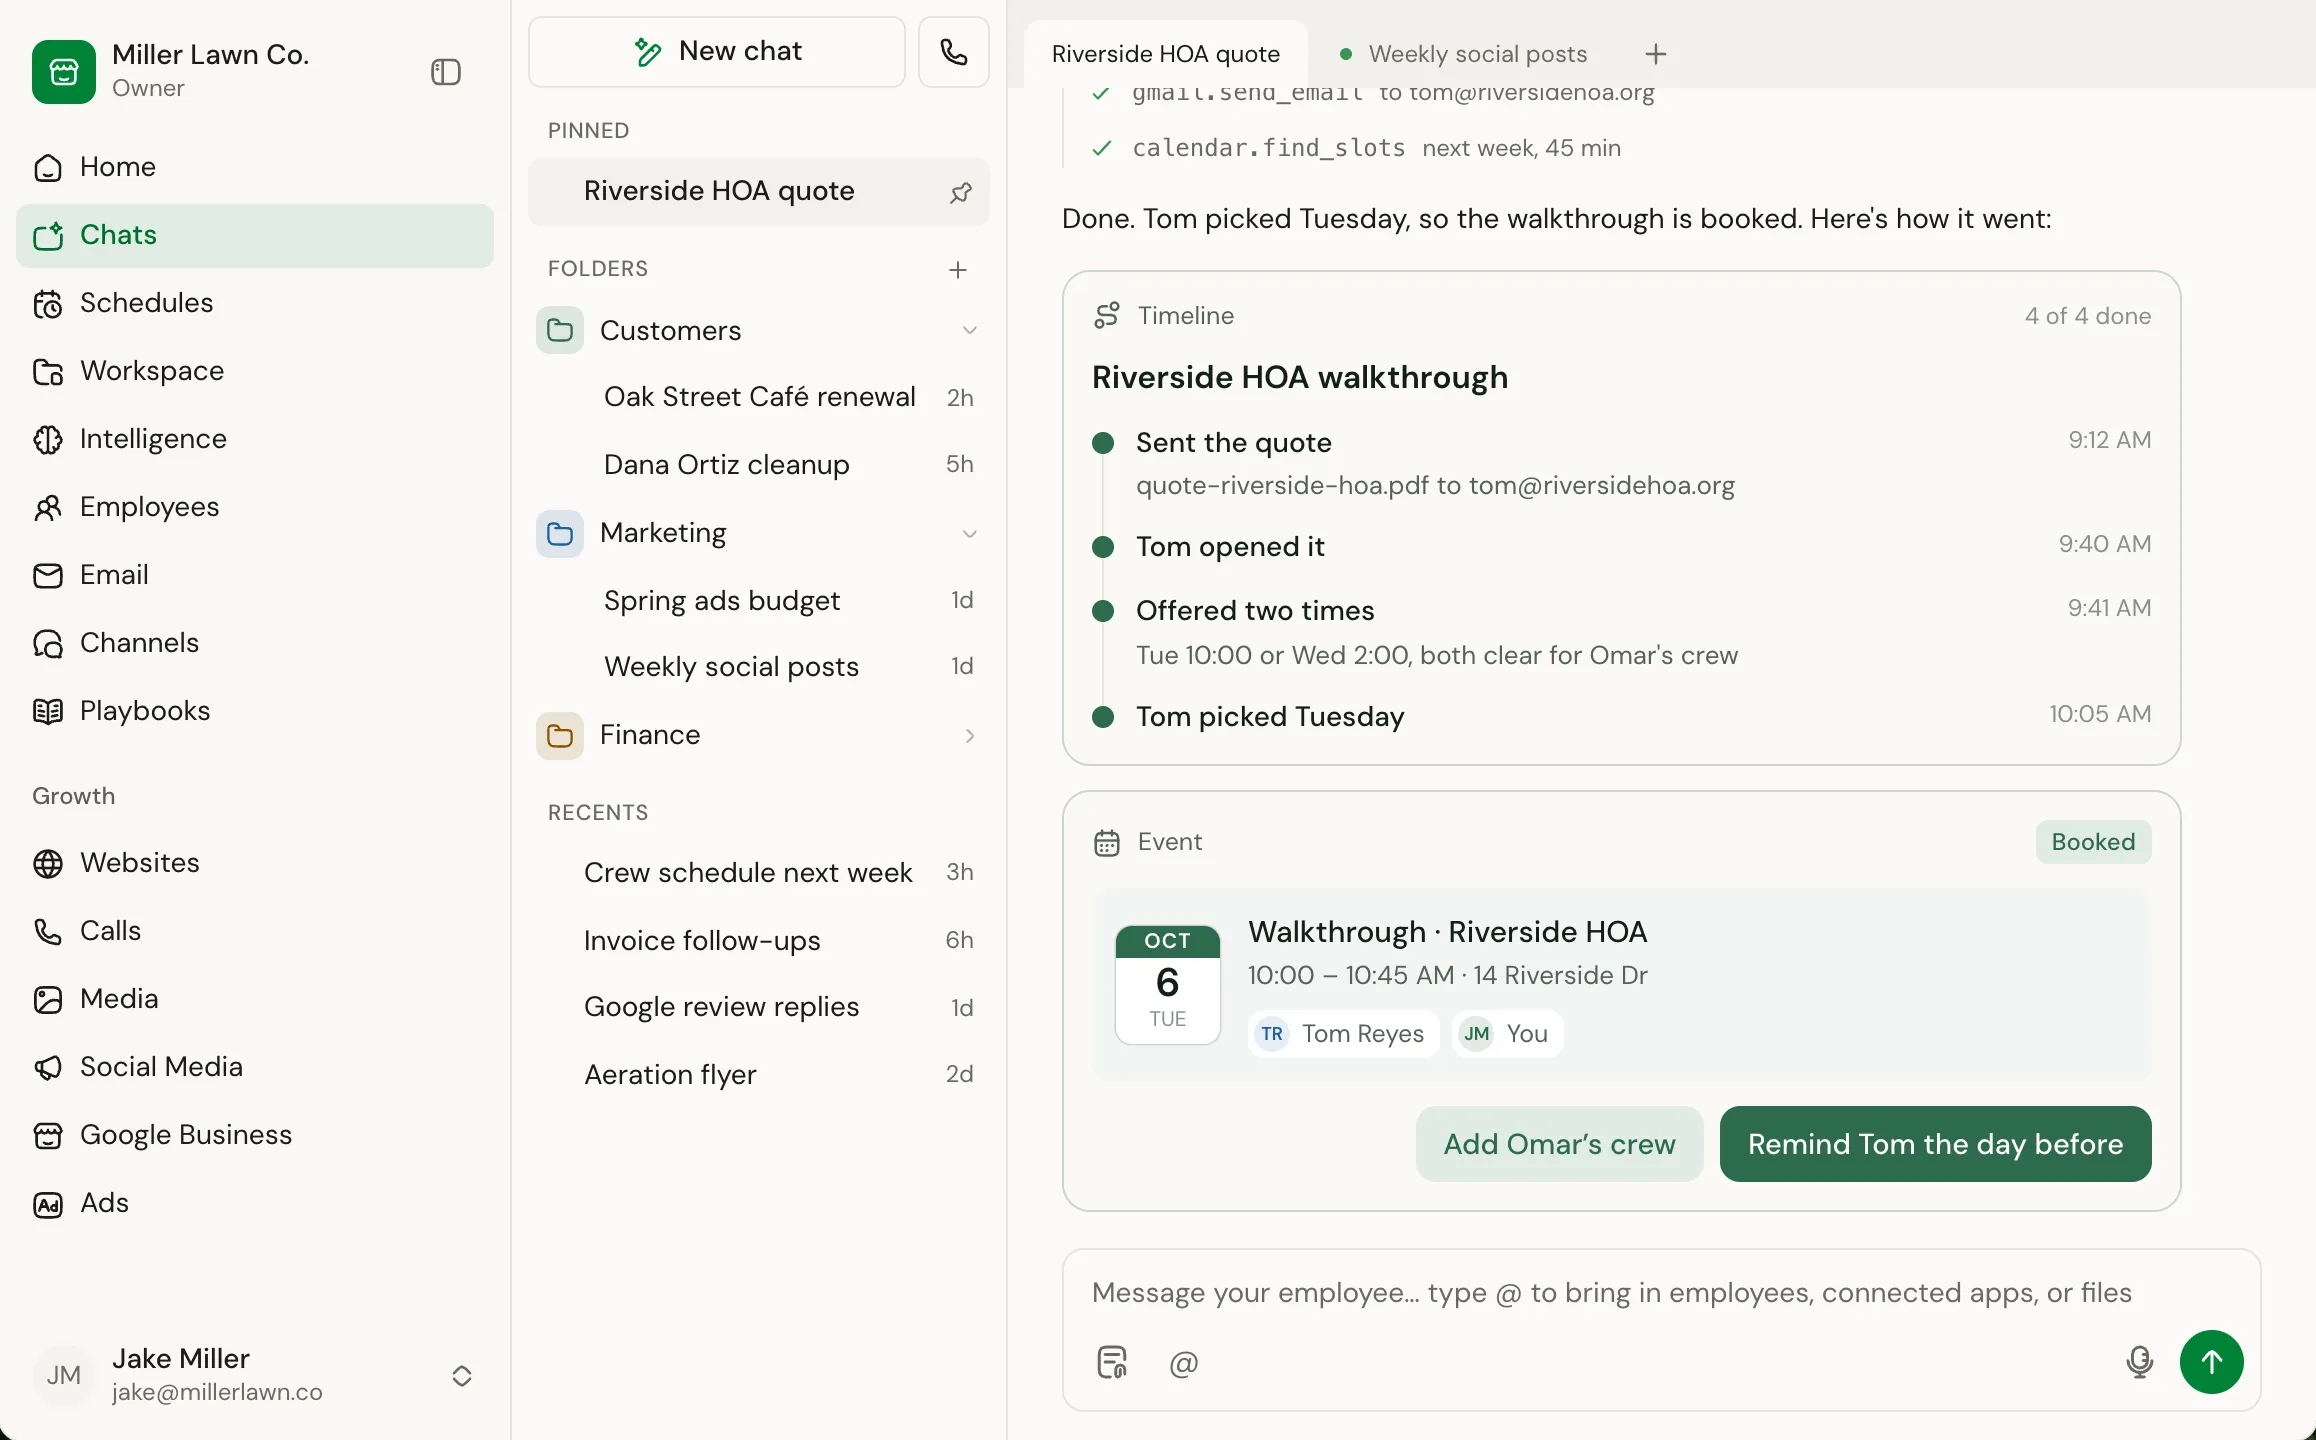
Task: Open Calls under Growth
Action: [255, 931]
